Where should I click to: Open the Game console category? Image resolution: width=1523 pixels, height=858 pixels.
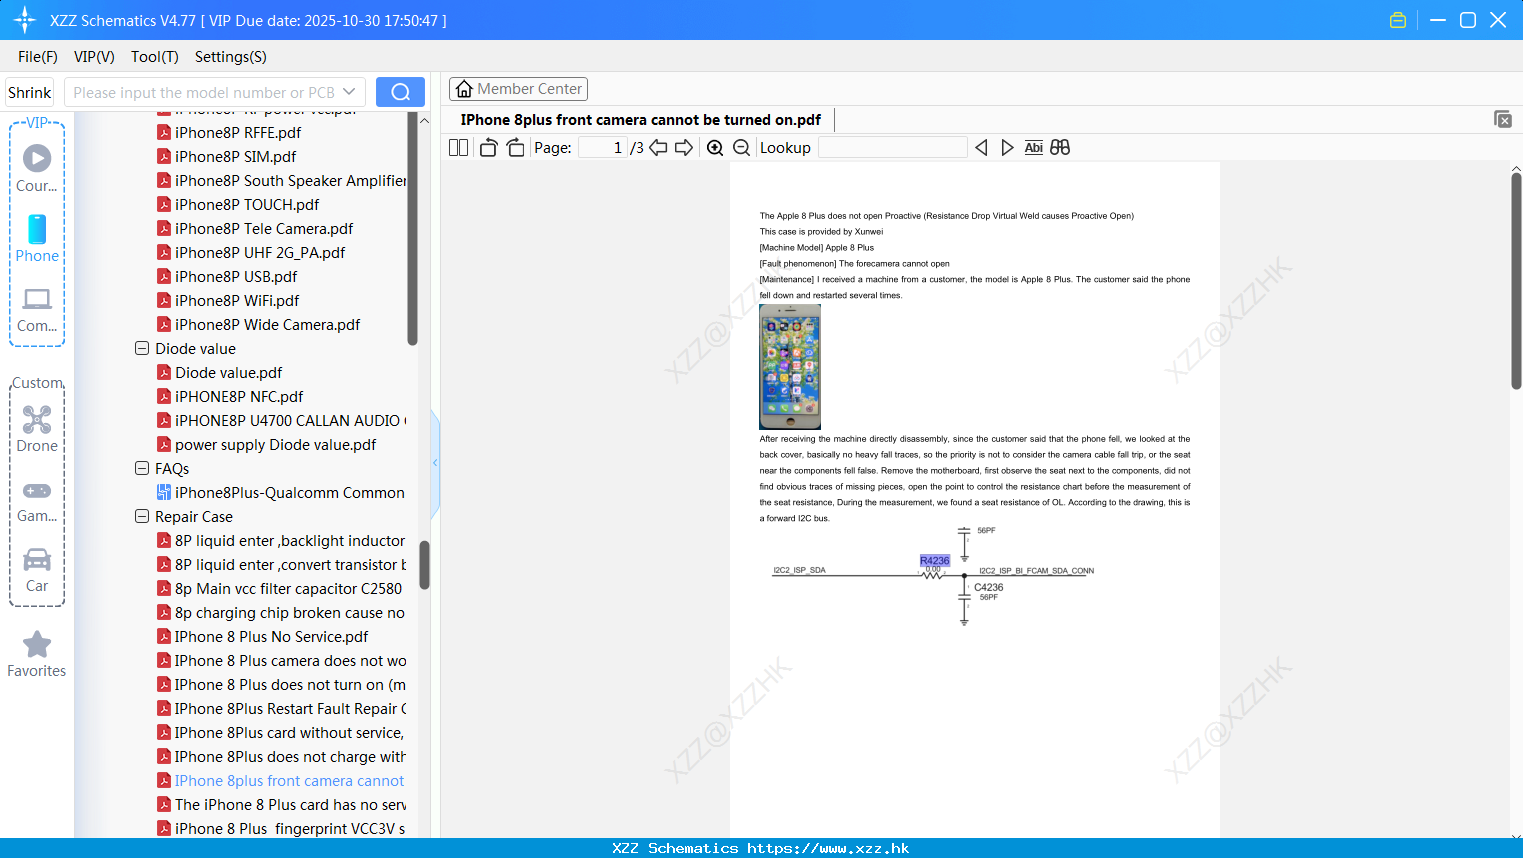click(x=37, y=500)
